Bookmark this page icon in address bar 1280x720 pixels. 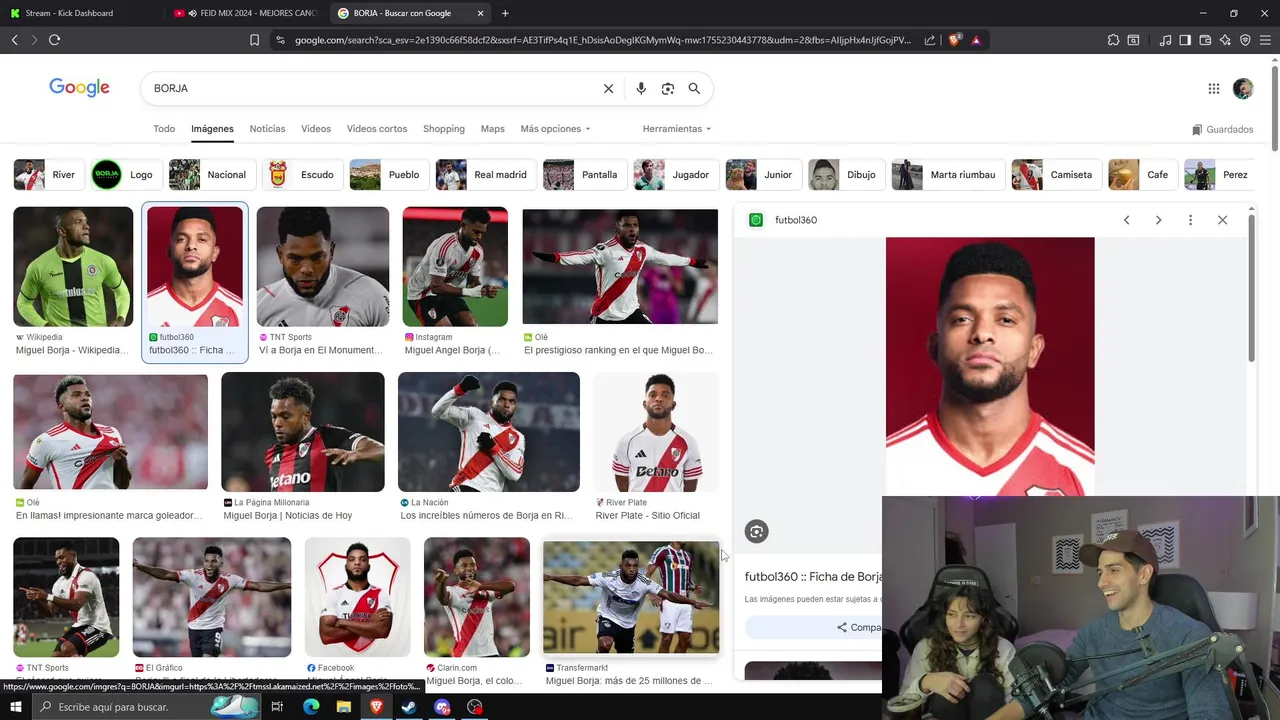254,40
